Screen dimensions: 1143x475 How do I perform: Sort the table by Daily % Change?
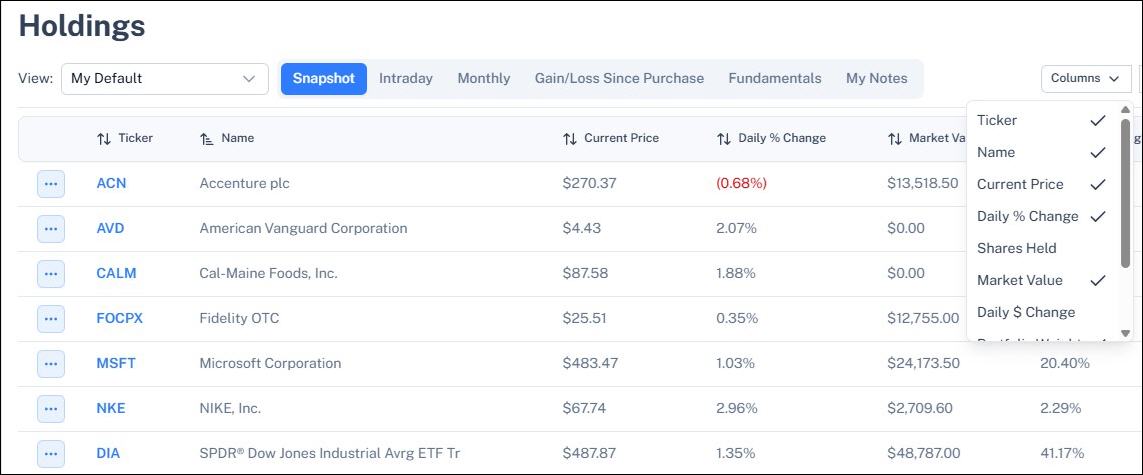point(724,138)
